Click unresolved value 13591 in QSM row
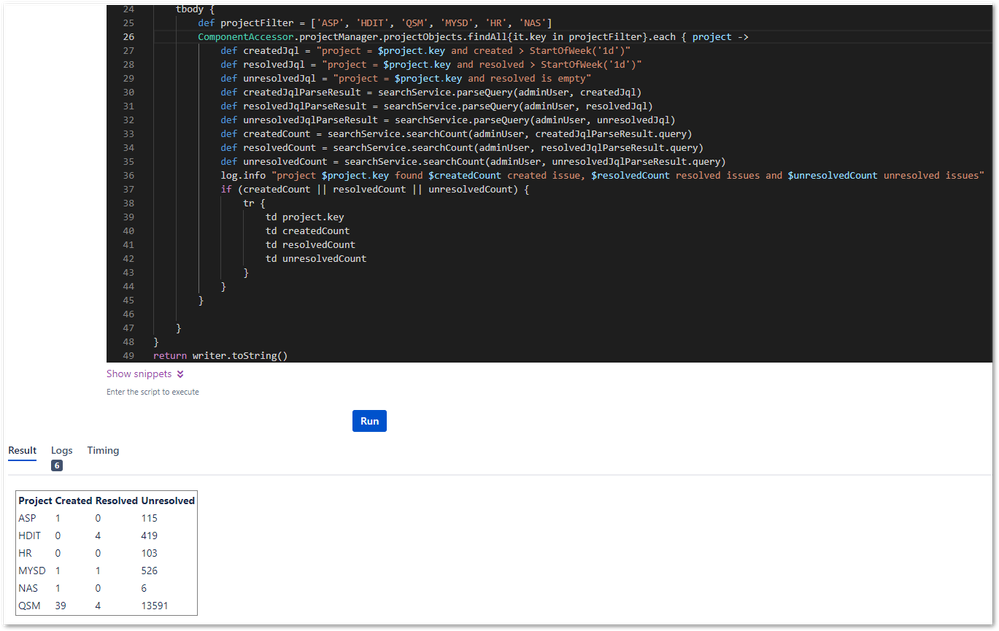999x631 pixels. coord(155,606)
